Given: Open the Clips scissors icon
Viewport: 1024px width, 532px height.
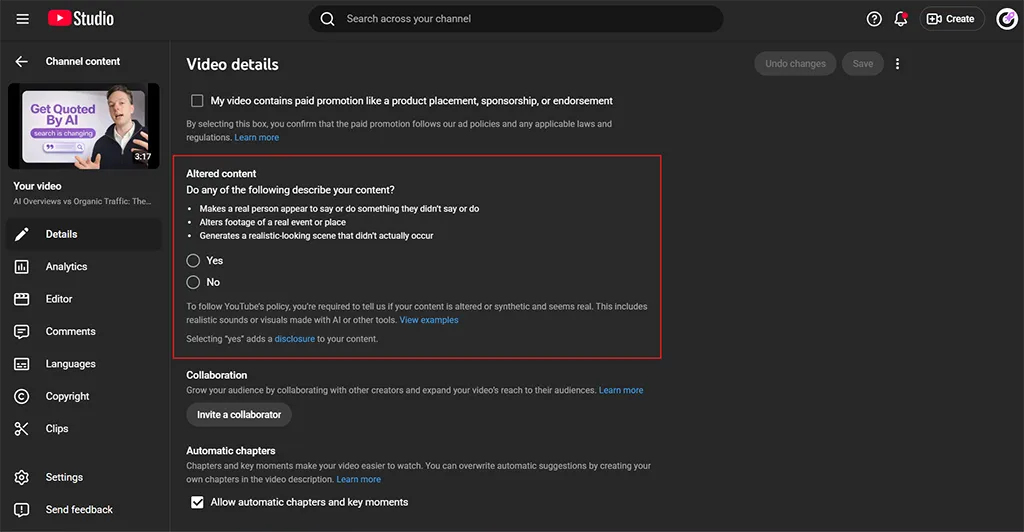Looking at the screenshot, I should (x=22, y=429).
